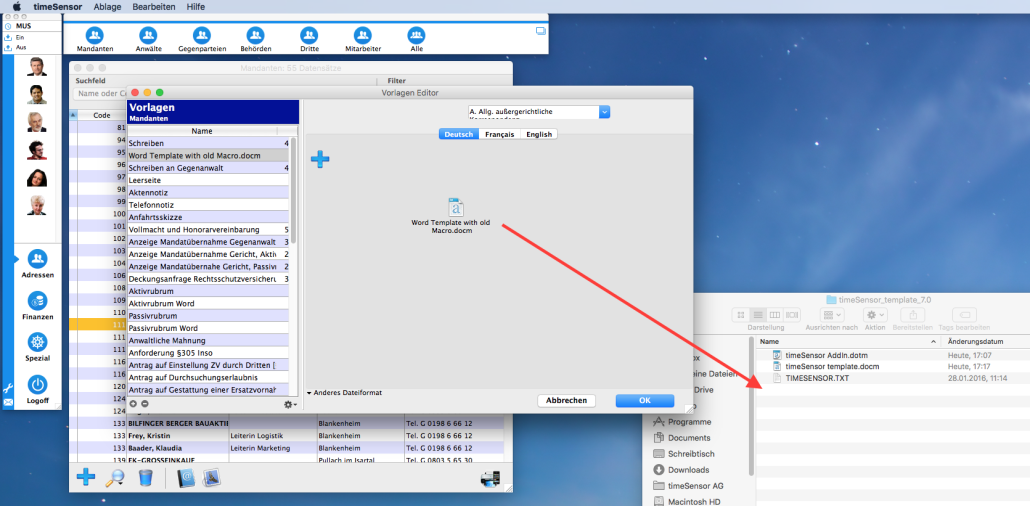1030x506 pixels.
Task: Click the add template circle button under Vorlagen list
Action: [133, 404]
